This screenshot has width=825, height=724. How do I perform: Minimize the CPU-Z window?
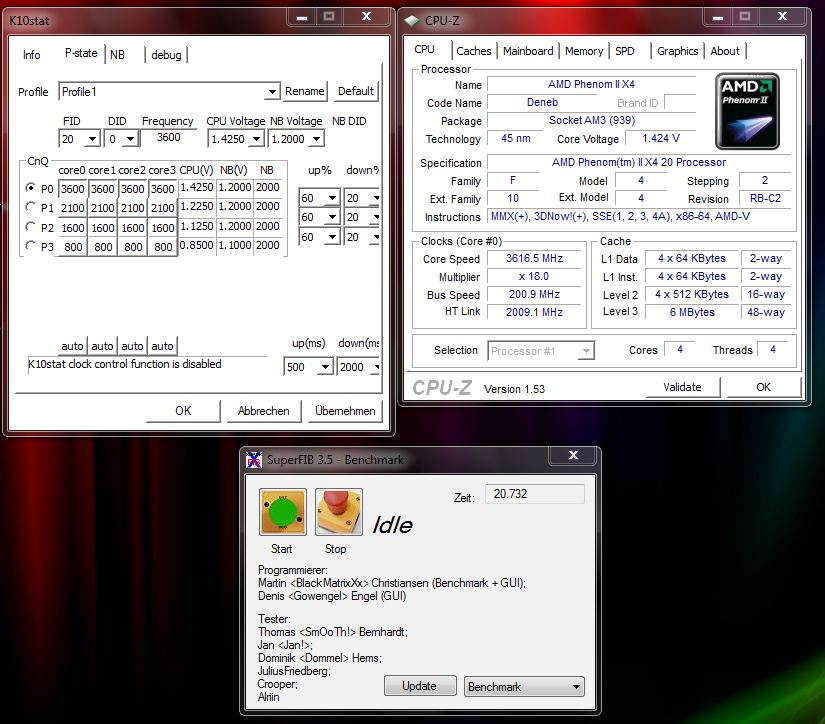tap(718, 17)
